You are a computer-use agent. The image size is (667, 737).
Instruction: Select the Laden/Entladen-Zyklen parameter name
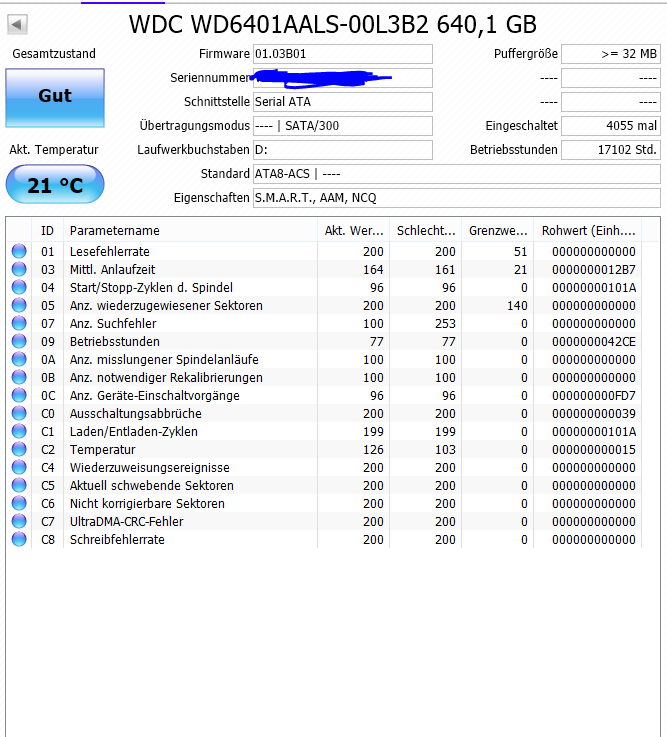tap(134, 431)
